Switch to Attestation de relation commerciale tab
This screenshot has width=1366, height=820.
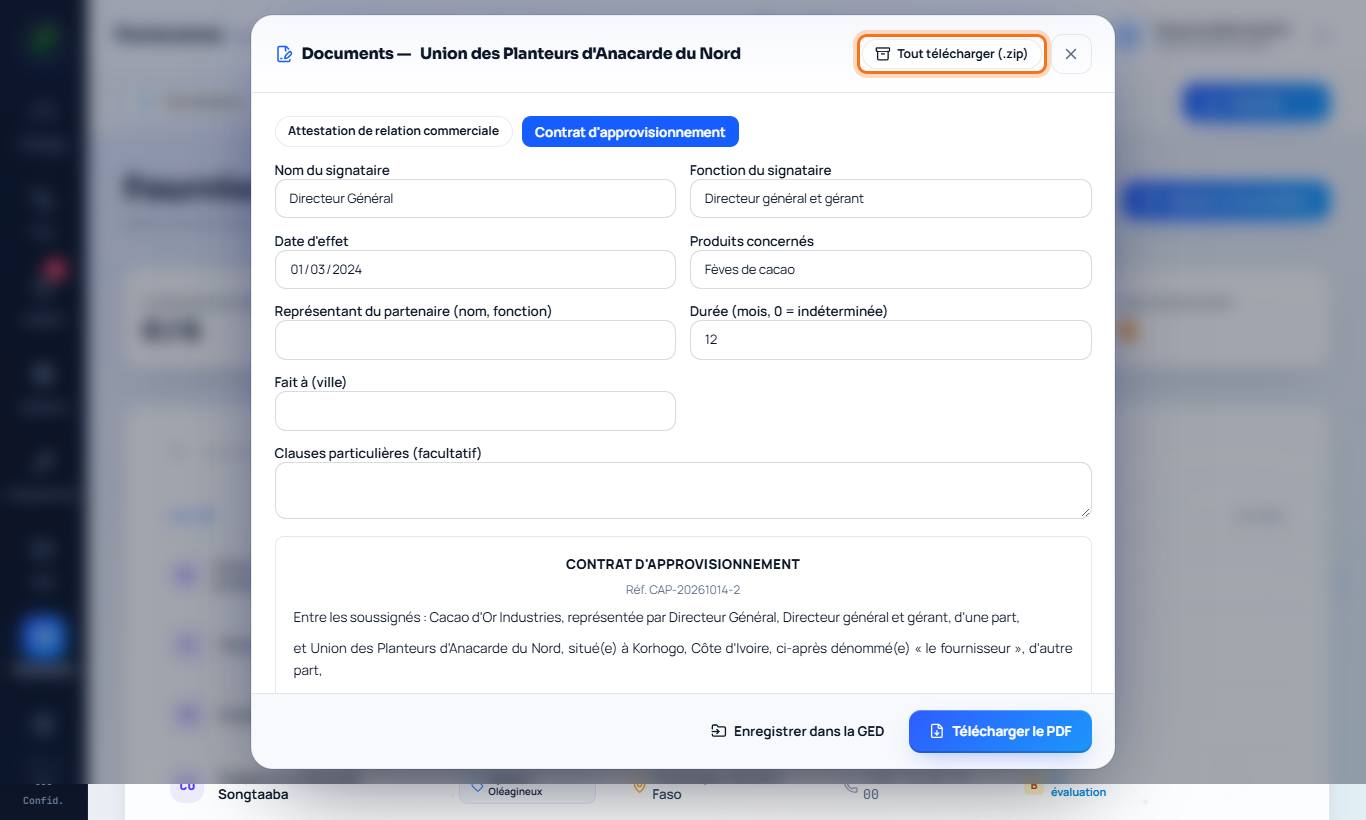pos(393,131)
